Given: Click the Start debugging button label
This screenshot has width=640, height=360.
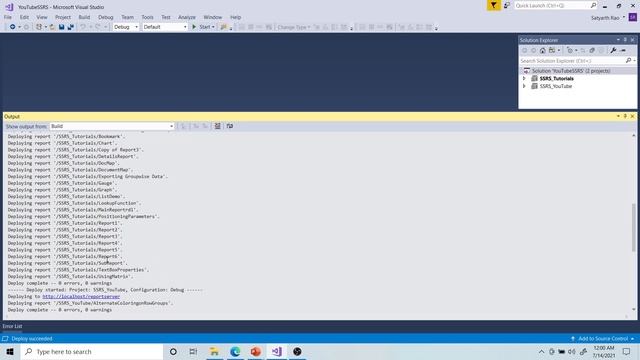Looking at the screenshot, I should pyautogui.click(x=204, y=27).
